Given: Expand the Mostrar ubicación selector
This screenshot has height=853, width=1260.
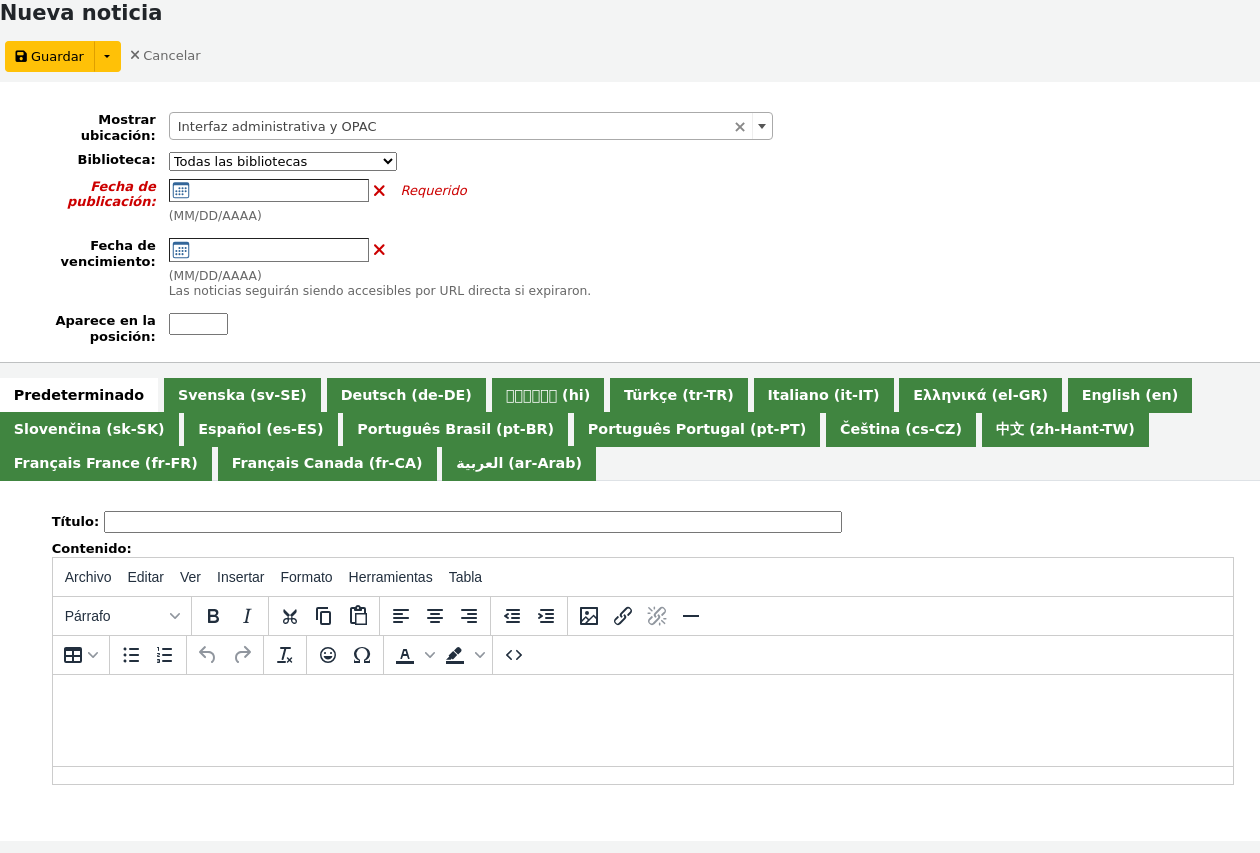Looking at the screenshot, I should [x=761, y=126].
